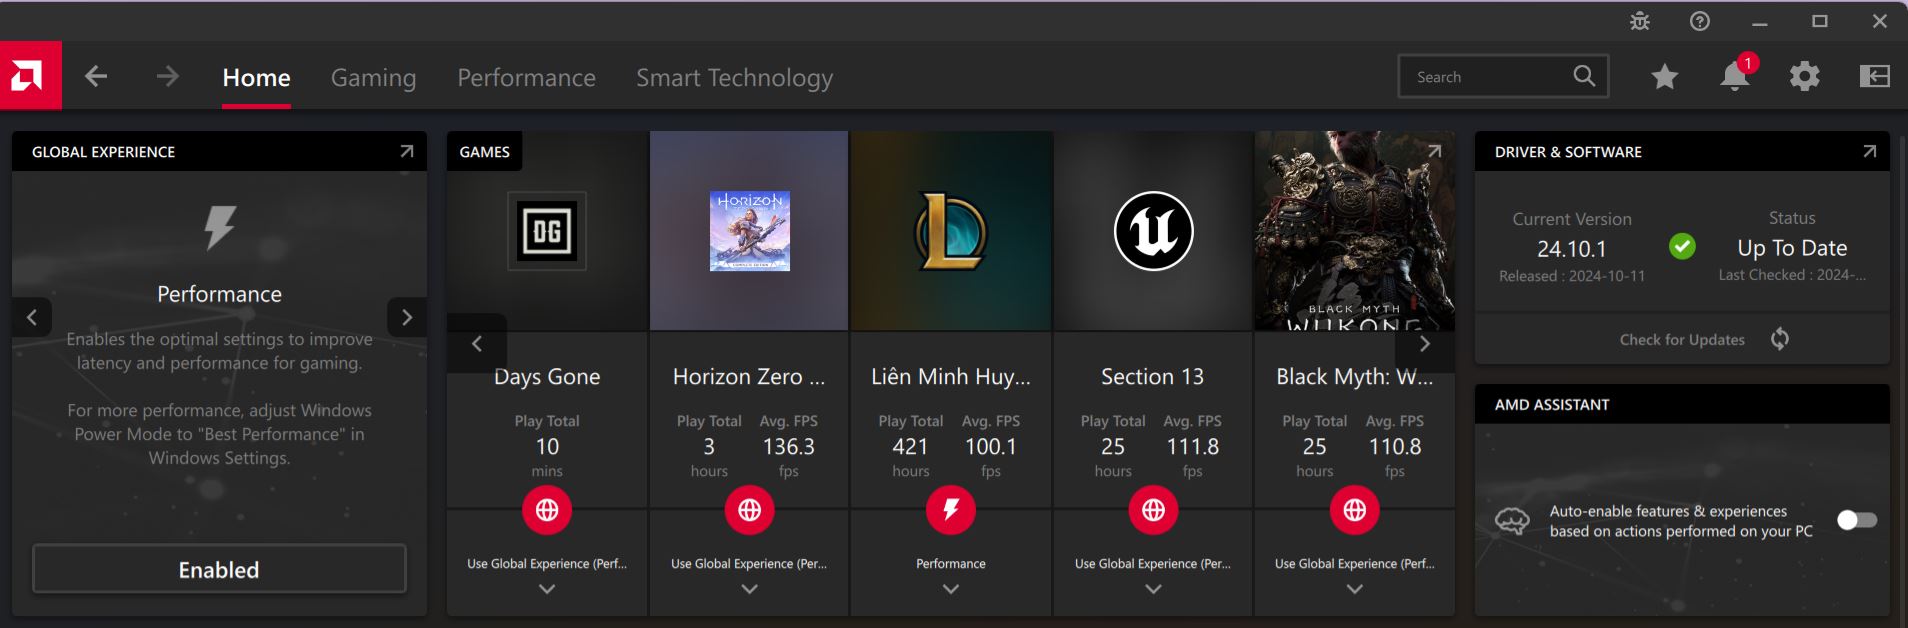This screenshot has height=628, width=1908.
Task: Open settings gear icon
Action: [x=1805, y=76]
